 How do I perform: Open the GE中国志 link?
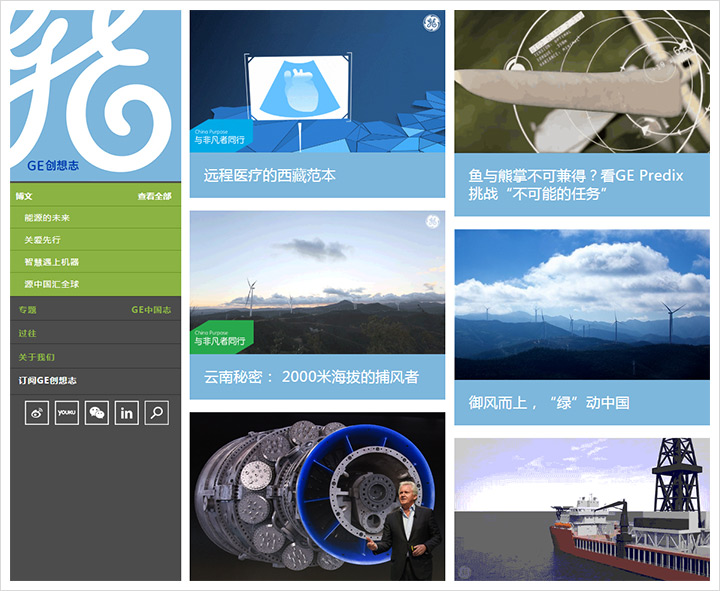(151, 310)
